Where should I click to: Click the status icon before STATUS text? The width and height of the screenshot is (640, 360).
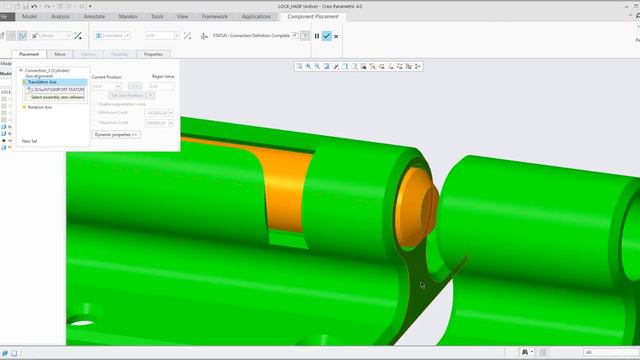204,36
